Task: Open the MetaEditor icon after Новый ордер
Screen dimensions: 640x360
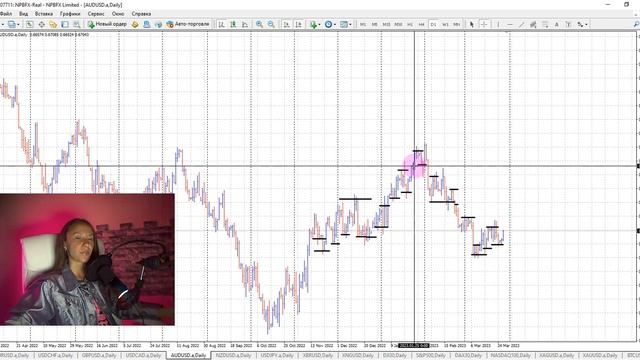Action: click(135, 24)
